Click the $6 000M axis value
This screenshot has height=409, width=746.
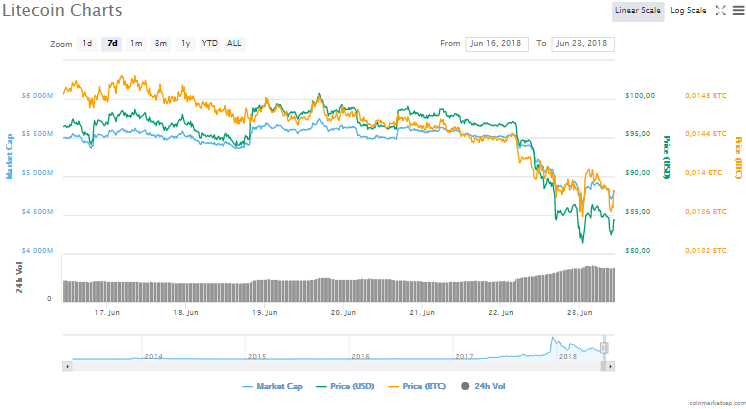pyautogui.click(x=37, y=96)
